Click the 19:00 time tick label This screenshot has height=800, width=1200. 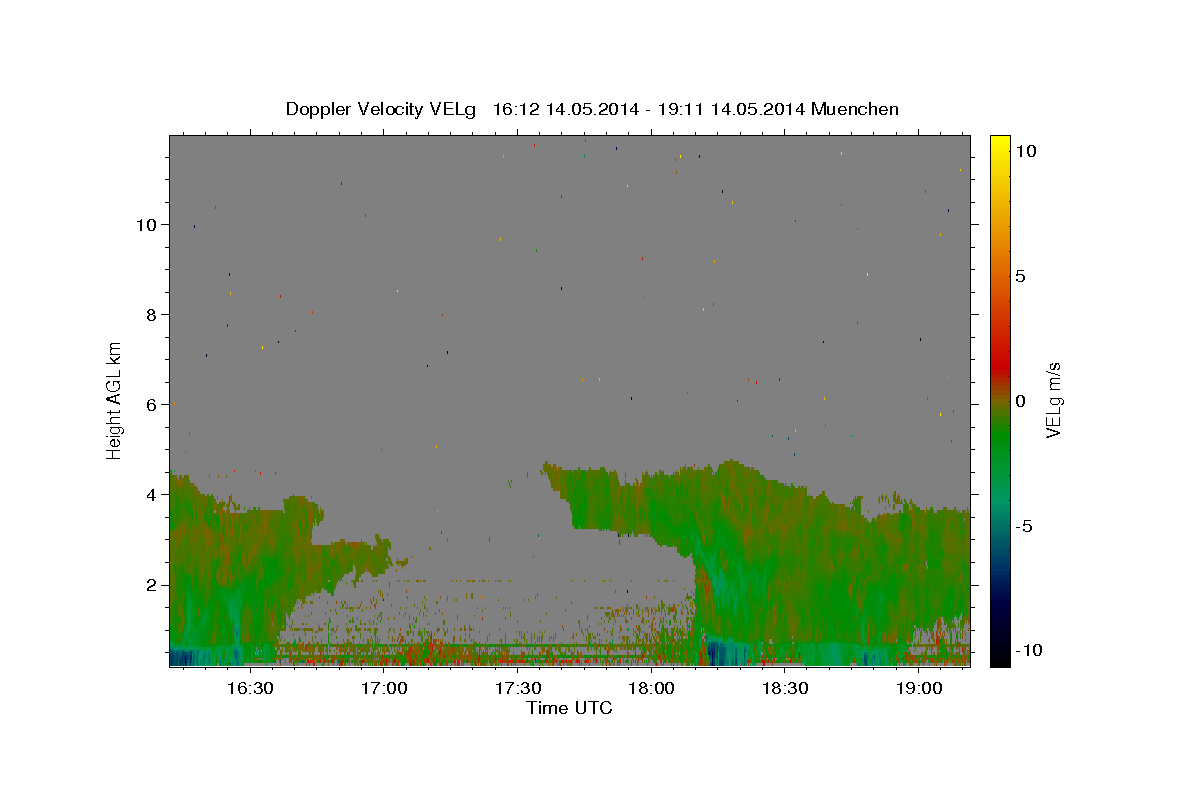920,689
